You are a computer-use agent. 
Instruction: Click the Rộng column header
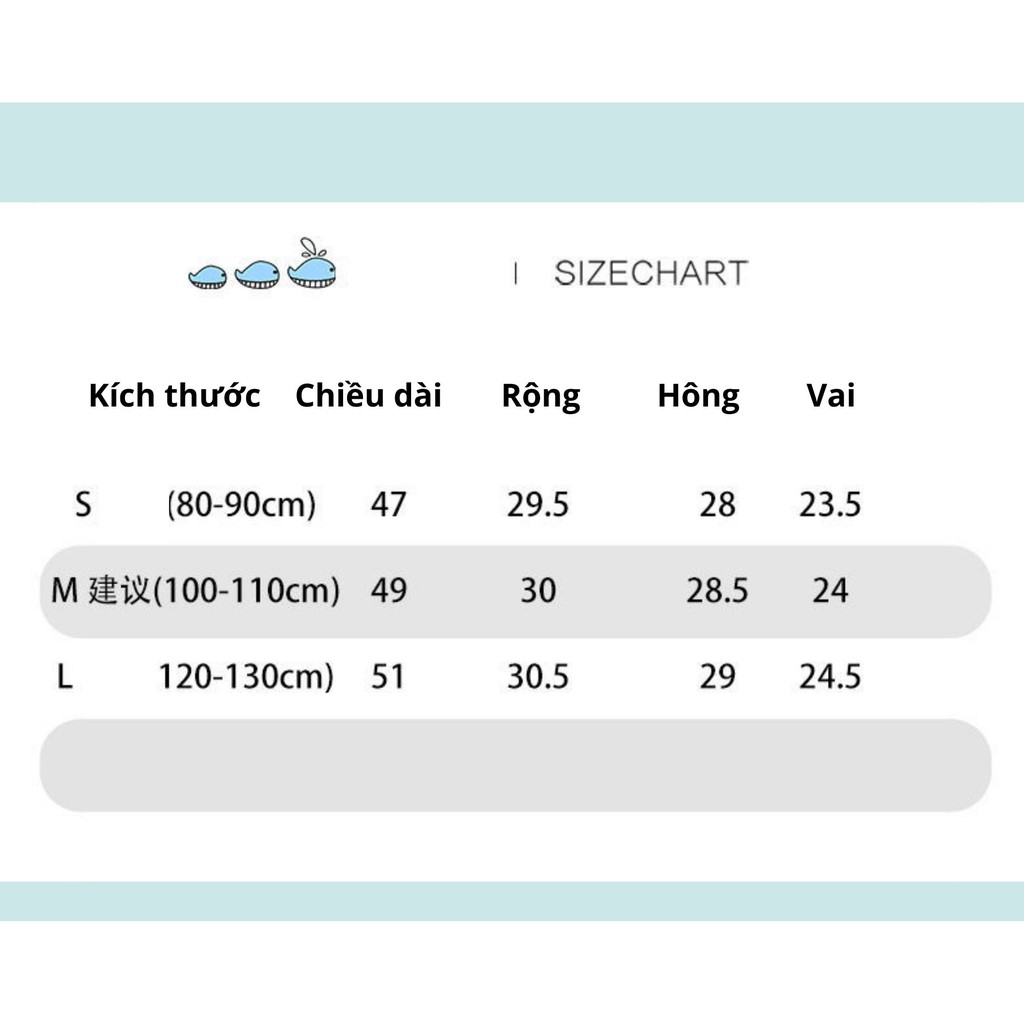click(540, 396)
